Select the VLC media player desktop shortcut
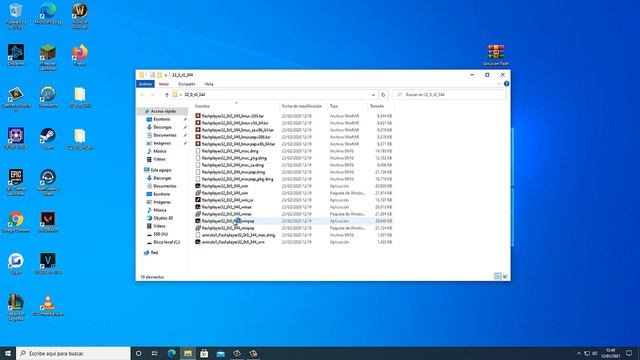The image size is (640, 360). [48, 305]
